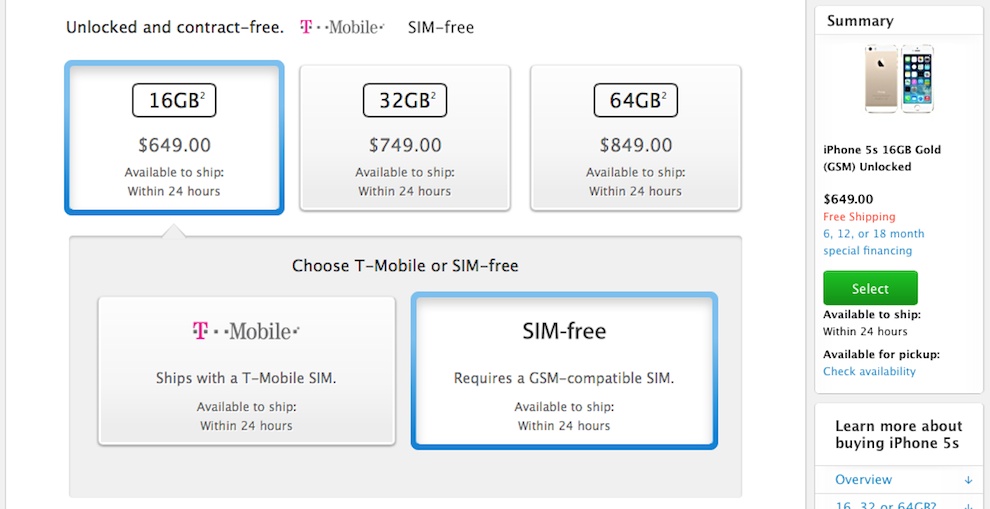
Task: Click the 16GB capacity badge
Action: point(174,100)
